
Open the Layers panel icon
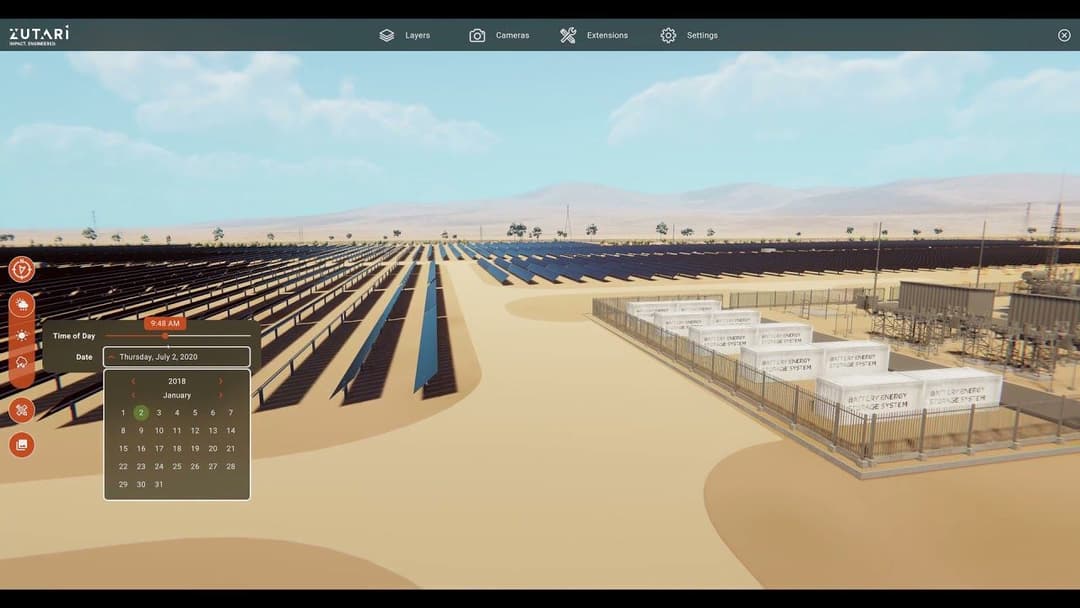[385, 35]
